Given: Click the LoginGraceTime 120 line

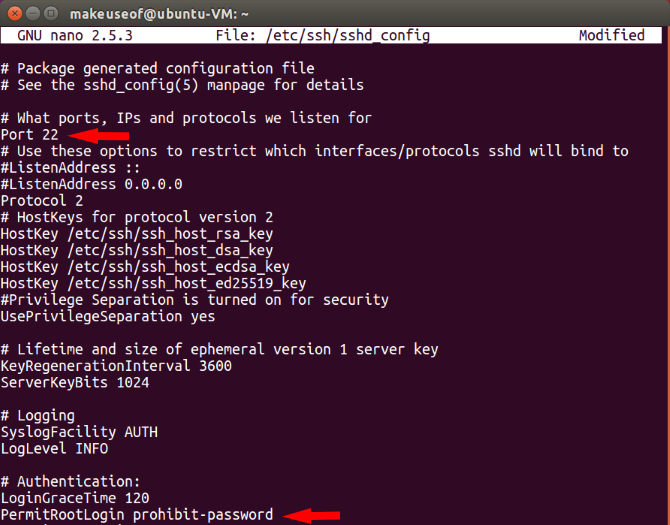Looking at the screenshot, I should [75, 498].
